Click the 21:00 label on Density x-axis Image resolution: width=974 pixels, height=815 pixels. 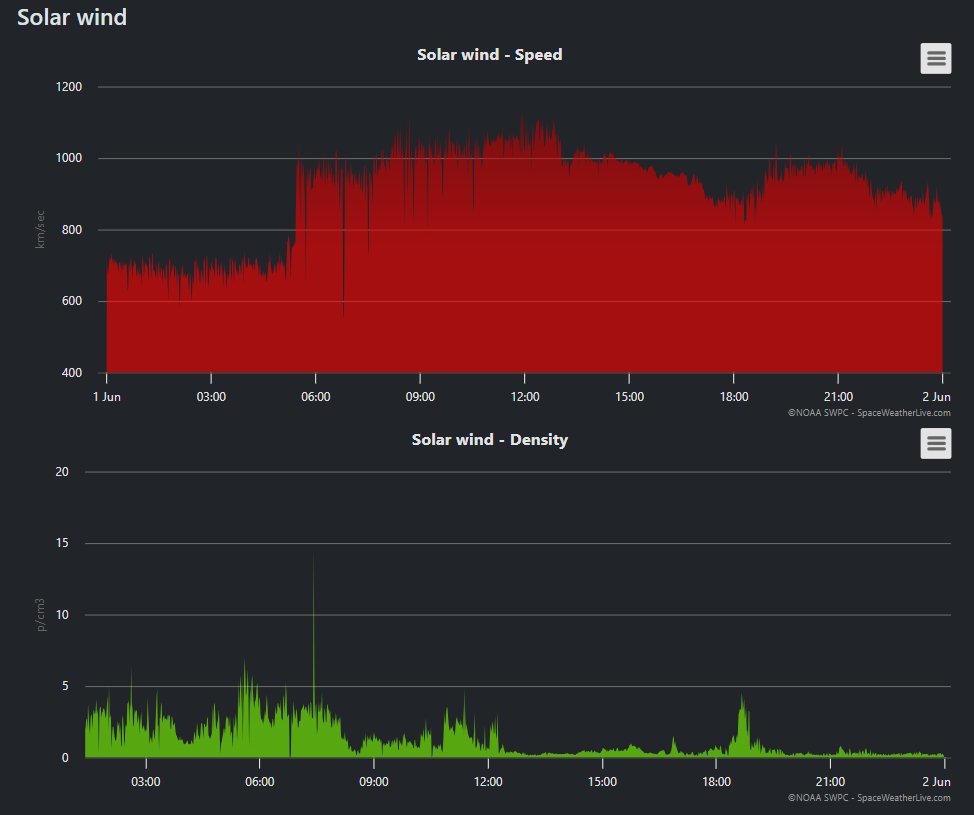[x=831, y=782]
